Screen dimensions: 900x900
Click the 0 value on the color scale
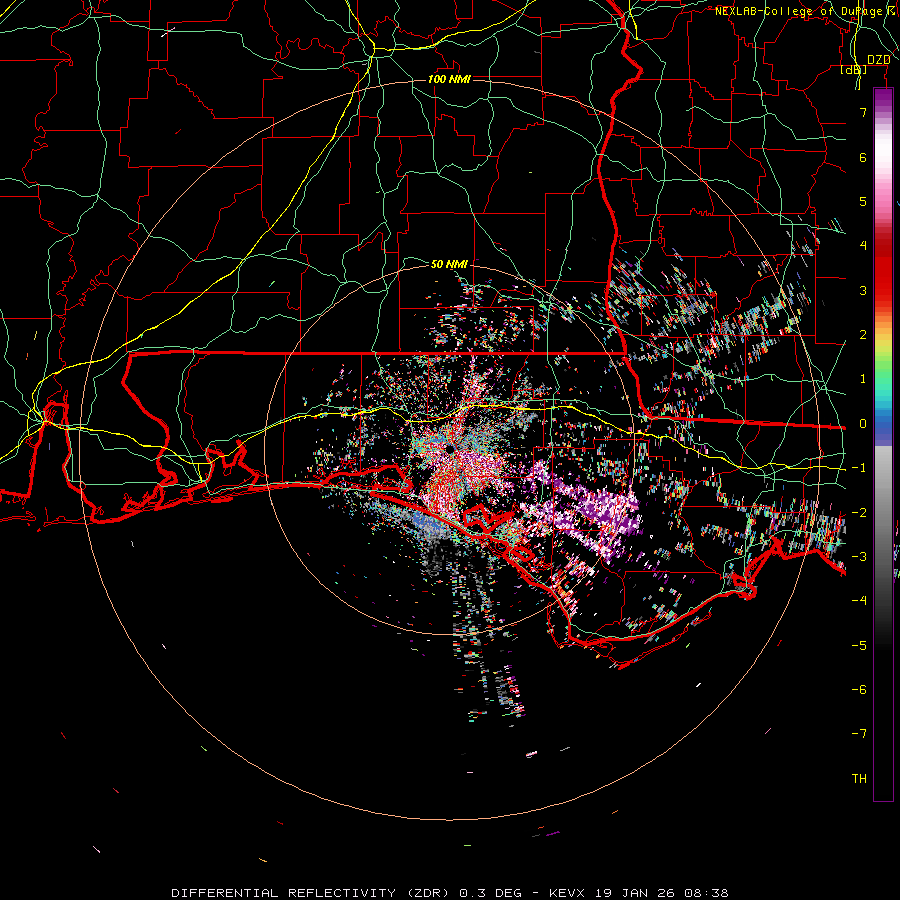pyautogui.click(x=863, y=424)
